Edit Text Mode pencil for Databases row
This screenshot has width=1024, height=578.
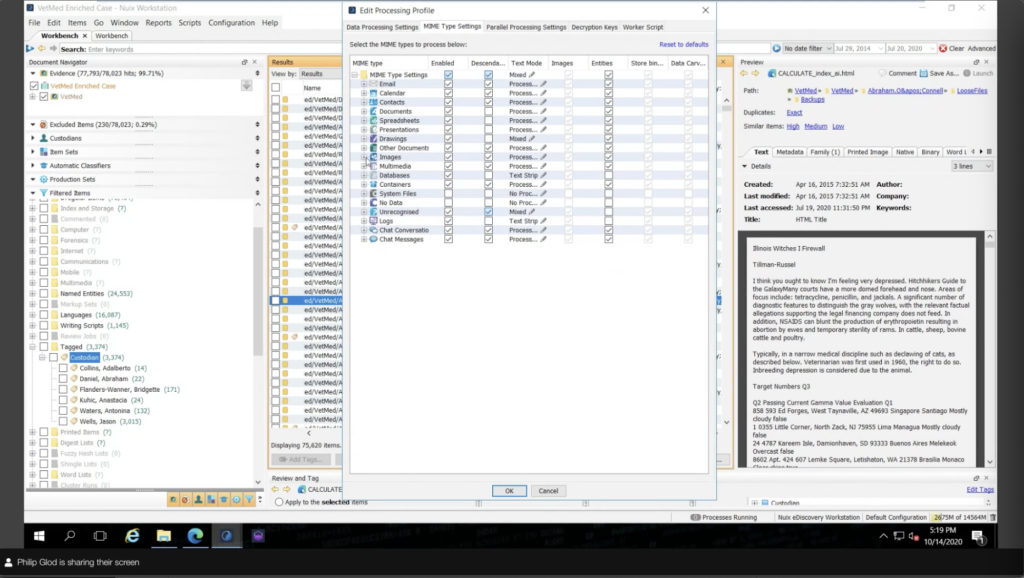click(x=543, y=175)
